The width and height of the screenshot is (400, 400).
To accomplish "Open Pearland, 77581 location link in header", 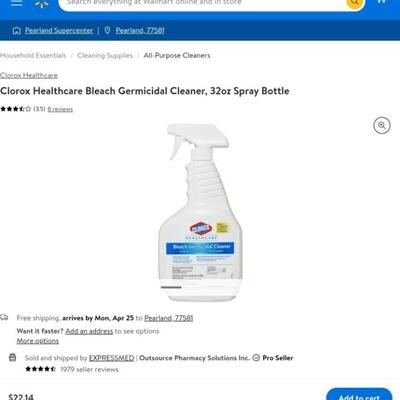I will coord(140,31).
